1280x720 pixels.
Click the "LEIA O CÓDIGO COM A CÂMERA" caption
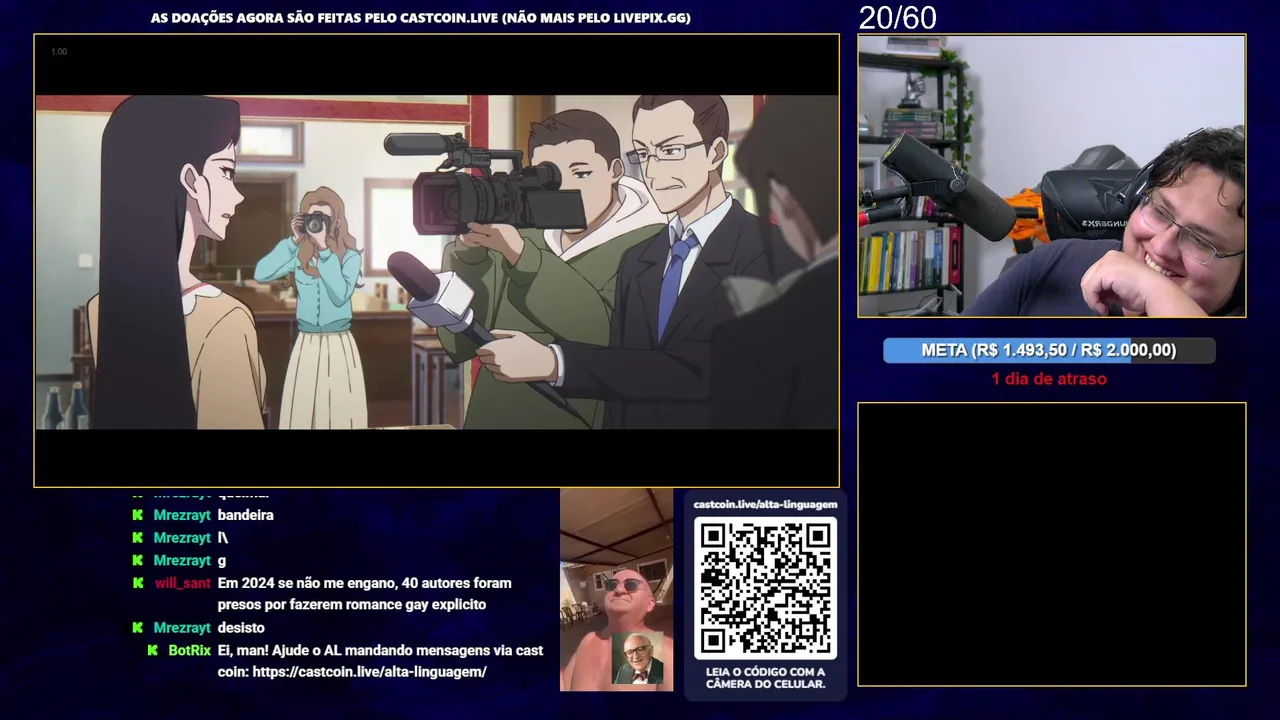(765, 678)
